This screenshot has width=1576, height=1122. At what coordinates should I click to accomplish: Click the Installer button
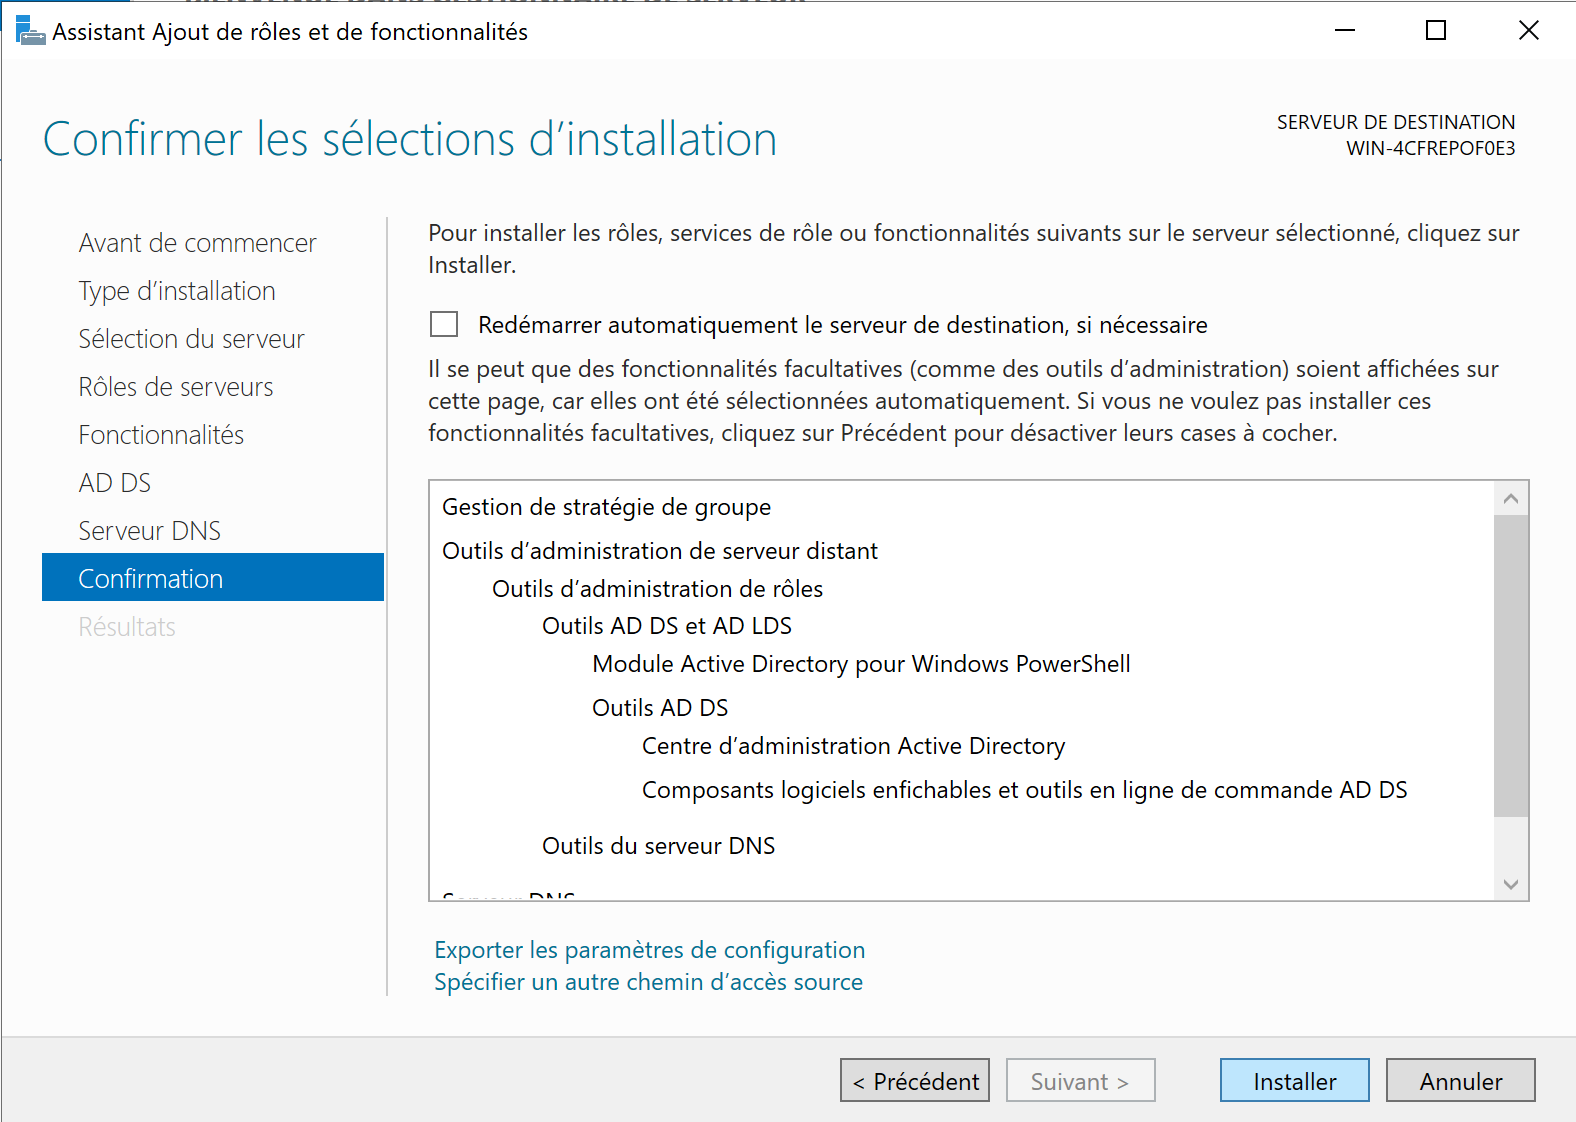[1294, 1081]
